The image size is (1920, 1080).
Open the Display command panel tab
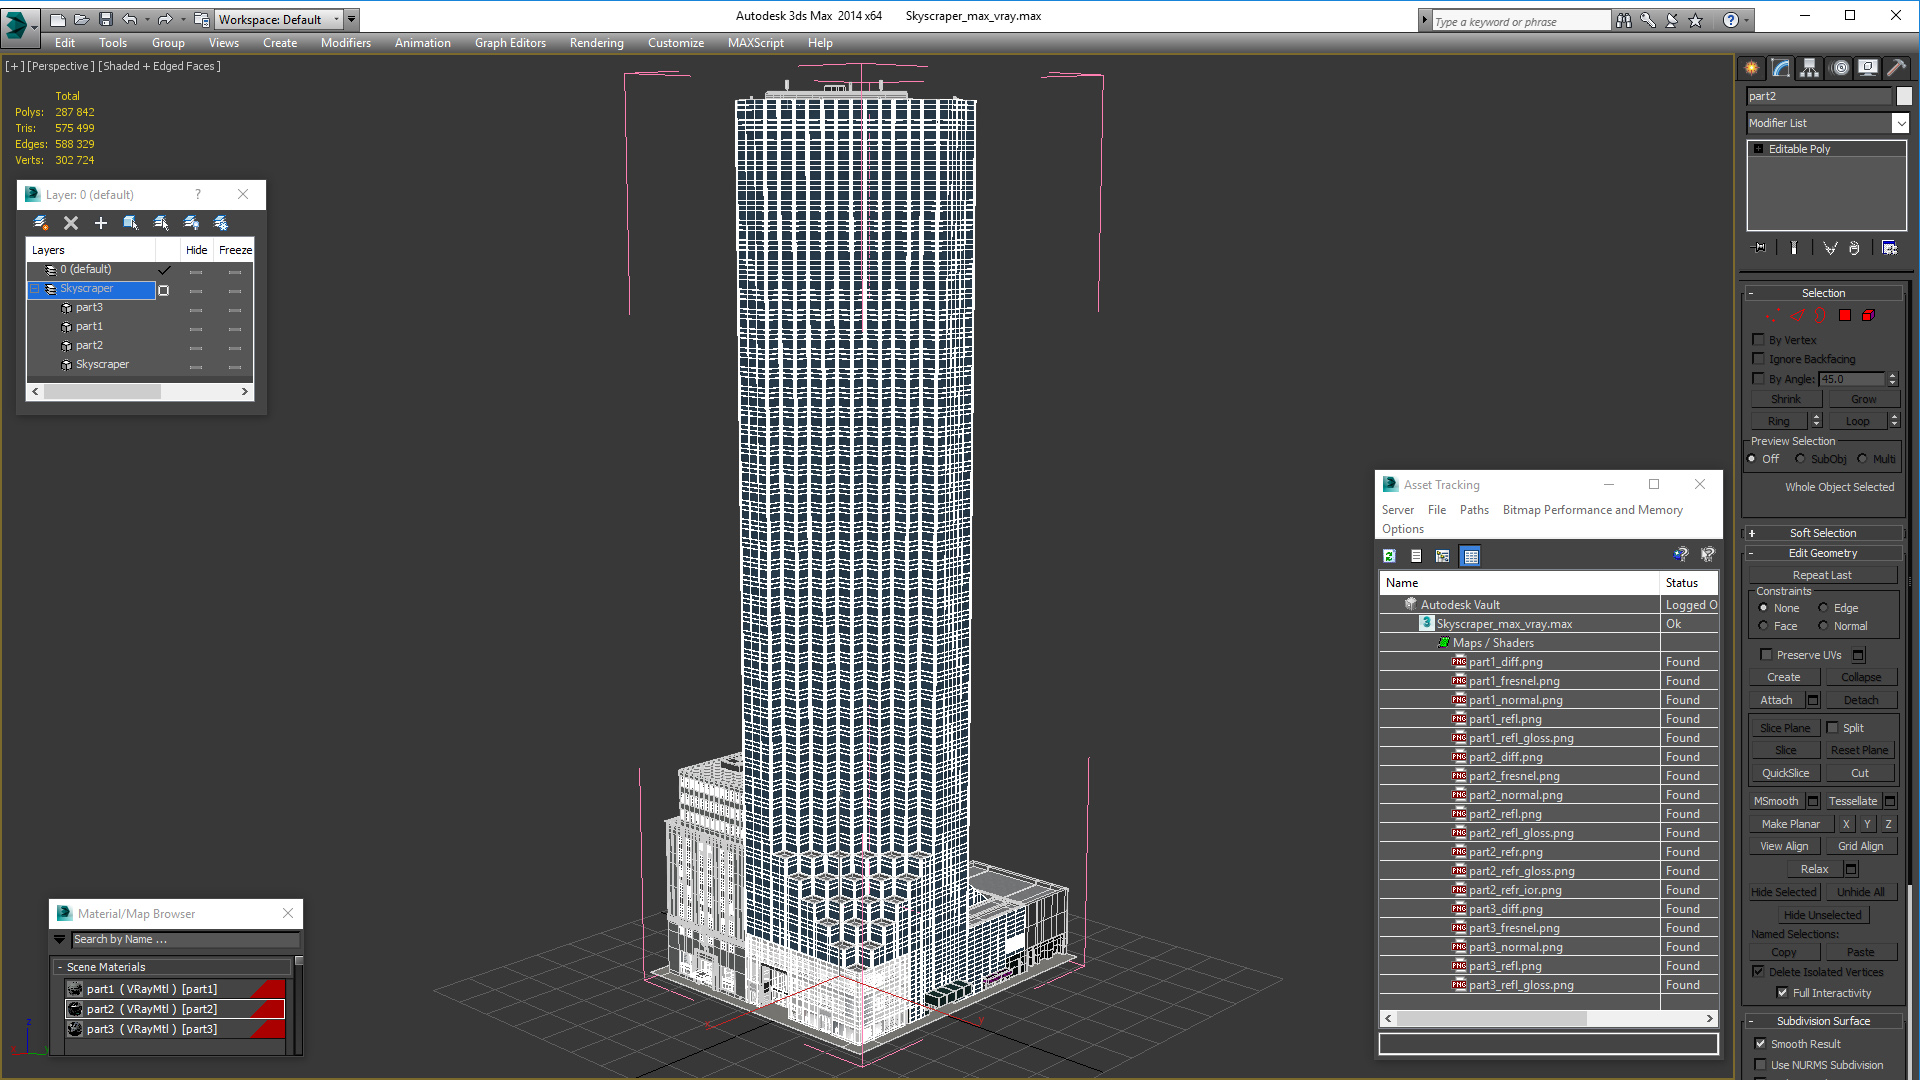click(1868, 68)
